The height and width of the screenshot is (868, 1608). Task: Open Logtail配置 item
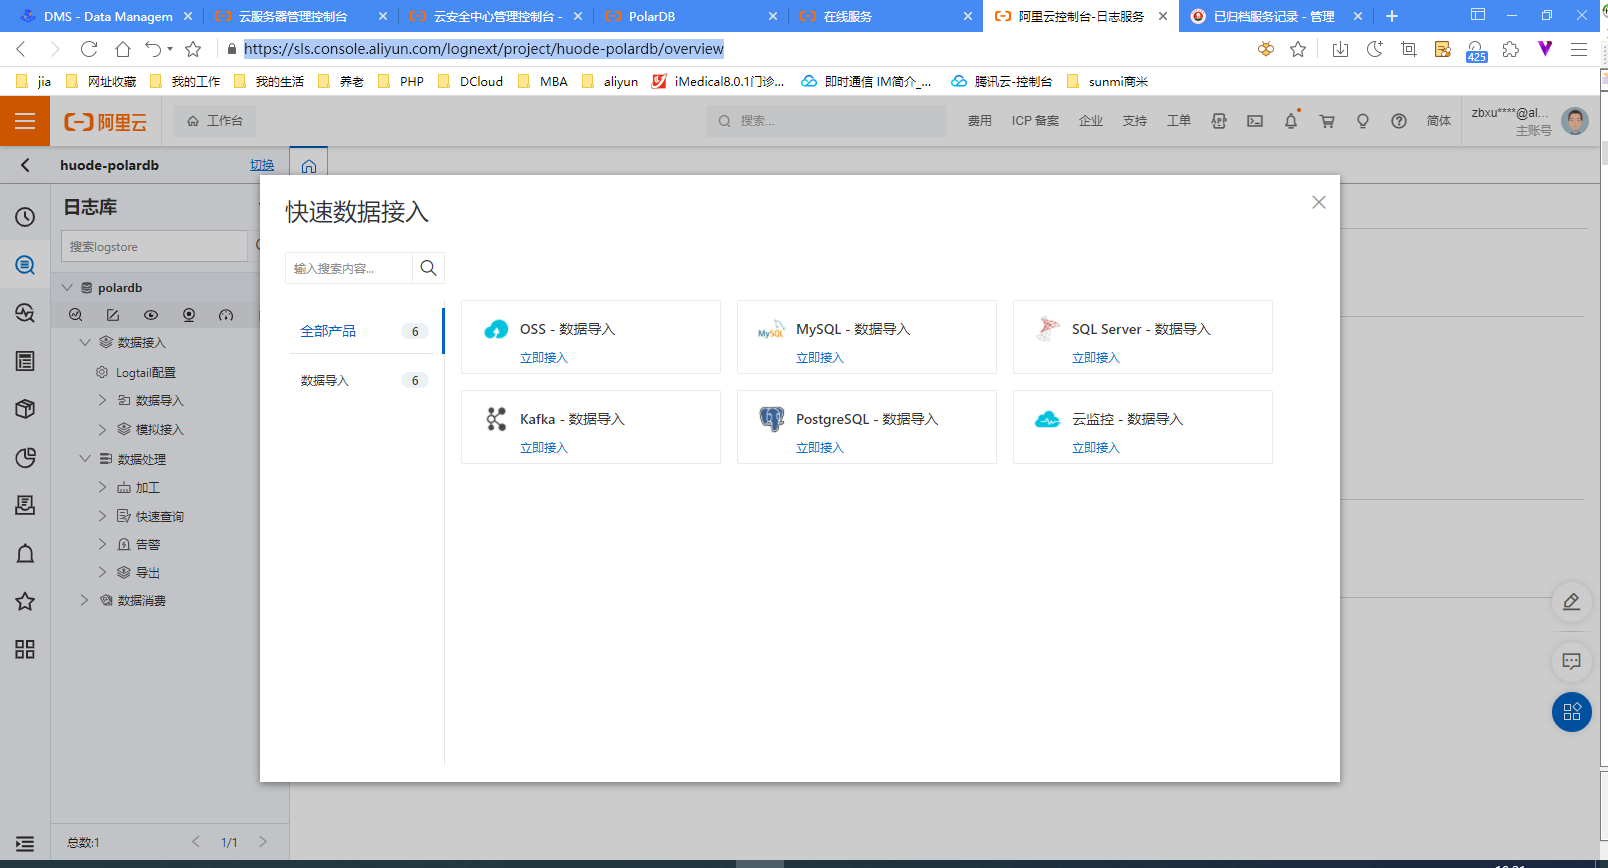tap(146, 372)
